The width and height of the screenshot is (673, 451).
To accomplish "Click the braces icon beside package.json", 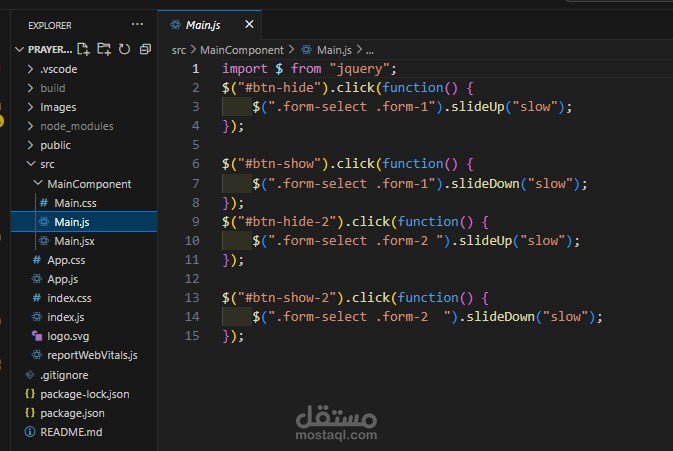I will coord(30,412).
